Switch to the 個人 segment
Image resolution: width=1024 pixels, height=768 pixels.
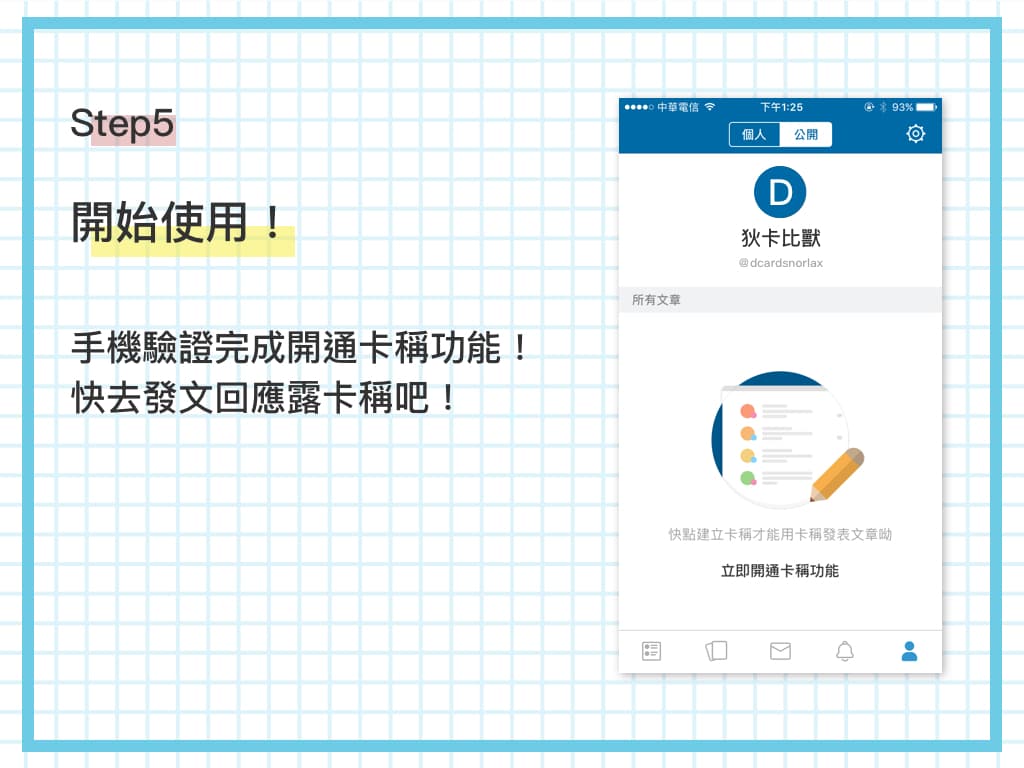[x=754, y=135]
